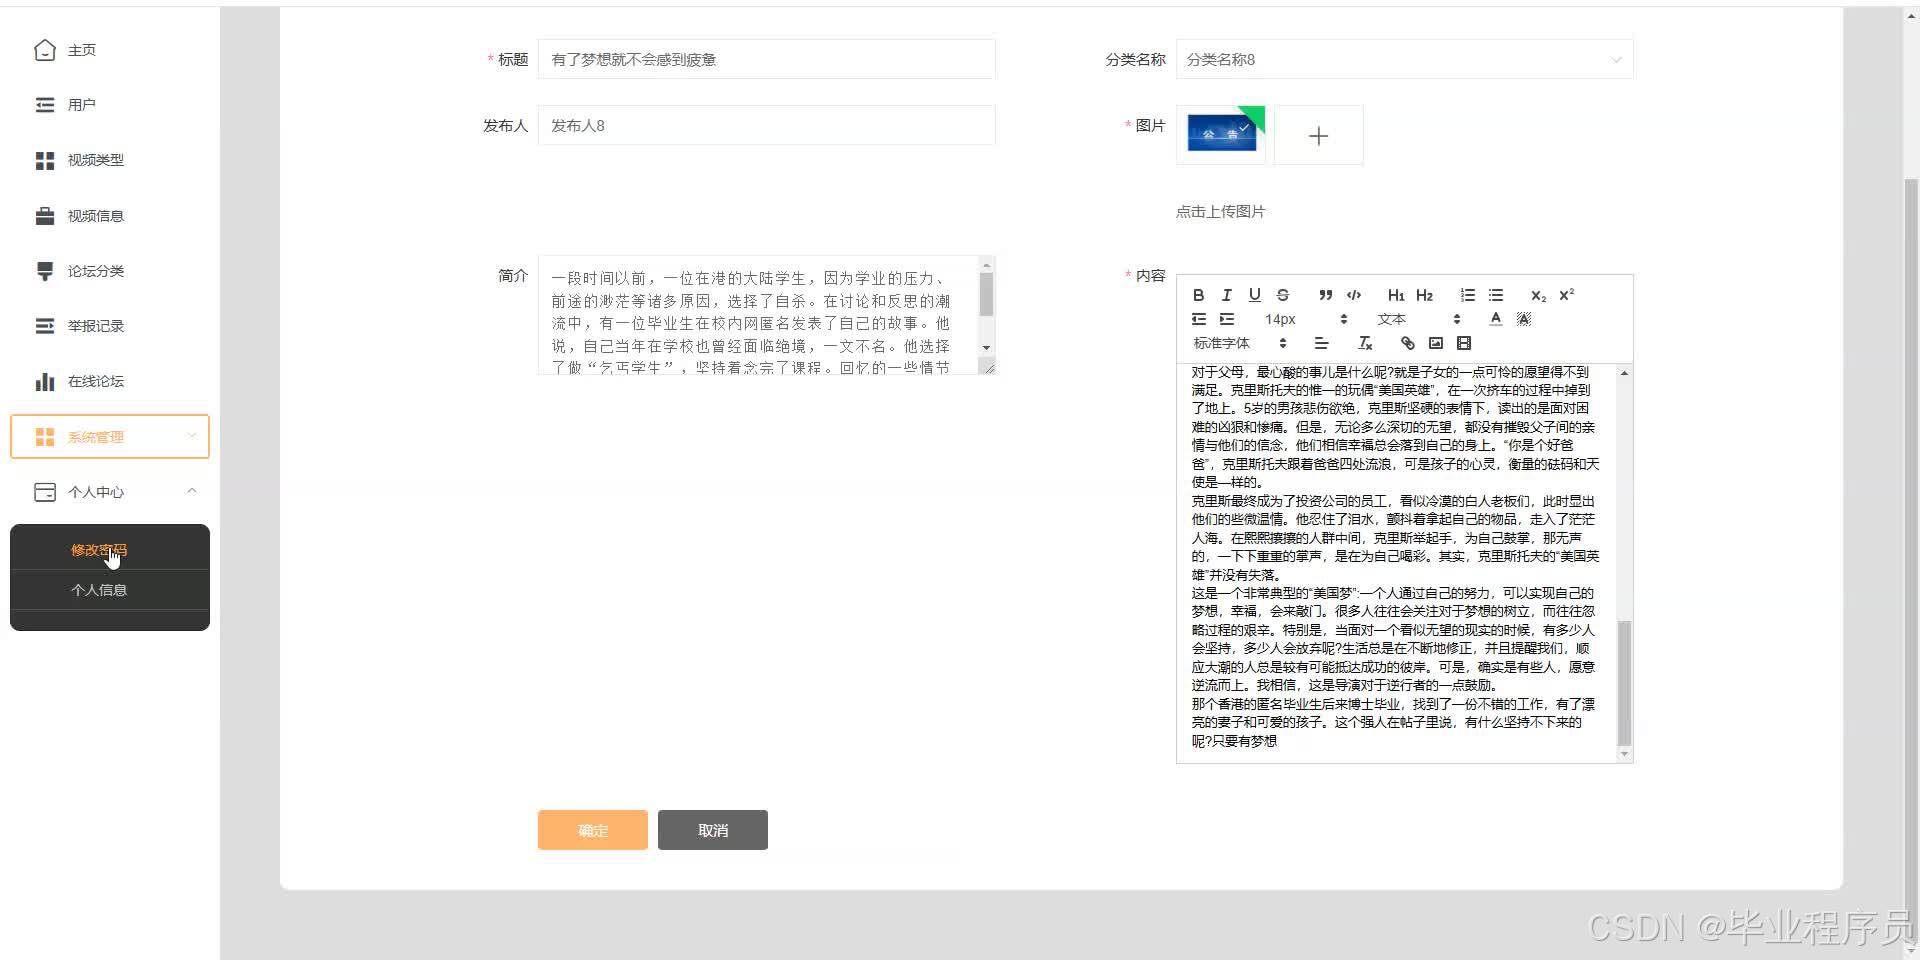Open the 分类名称 dropdown

(1404, 59)
